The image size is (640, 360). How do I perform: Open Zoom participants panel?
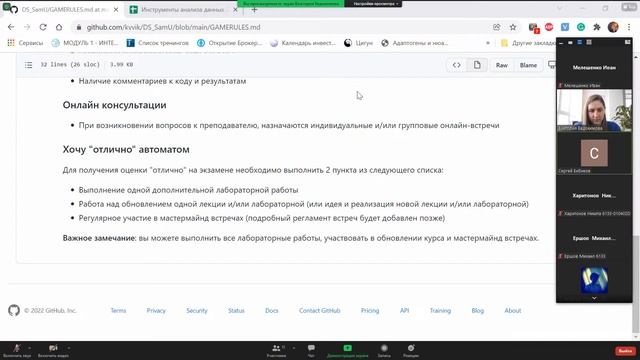click(x=276, y=351)
